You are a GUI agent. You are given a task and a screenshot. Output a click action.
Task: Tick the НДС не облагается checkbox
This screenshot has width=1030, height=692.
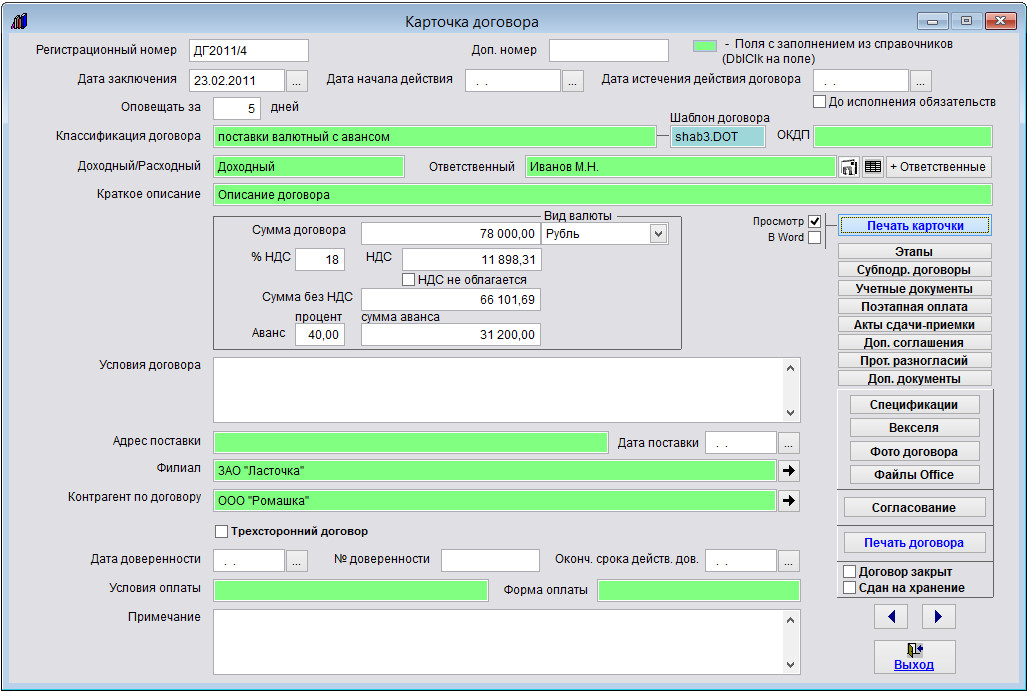pos(408,280)
